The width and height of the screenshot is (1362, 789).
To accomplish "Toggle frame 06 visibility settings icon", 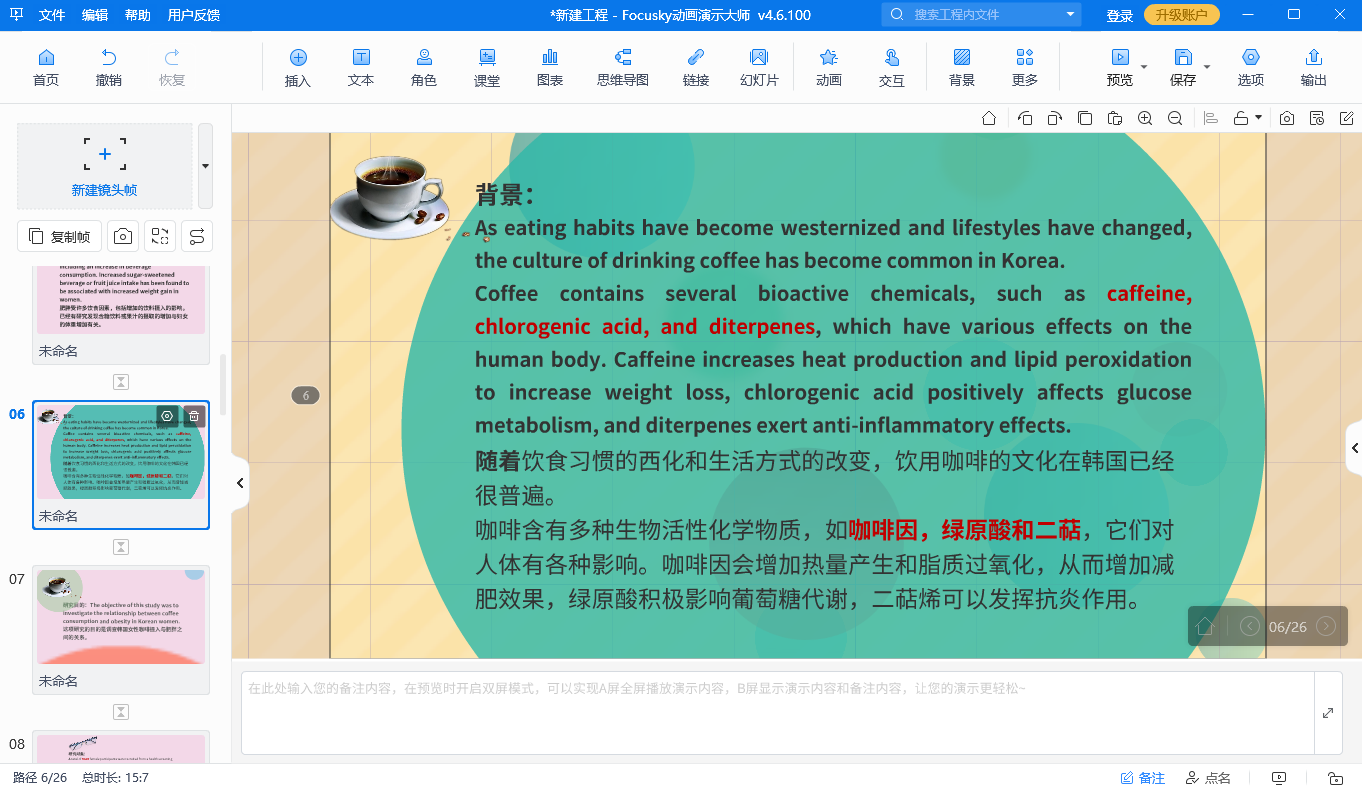I will pos(167,416).
